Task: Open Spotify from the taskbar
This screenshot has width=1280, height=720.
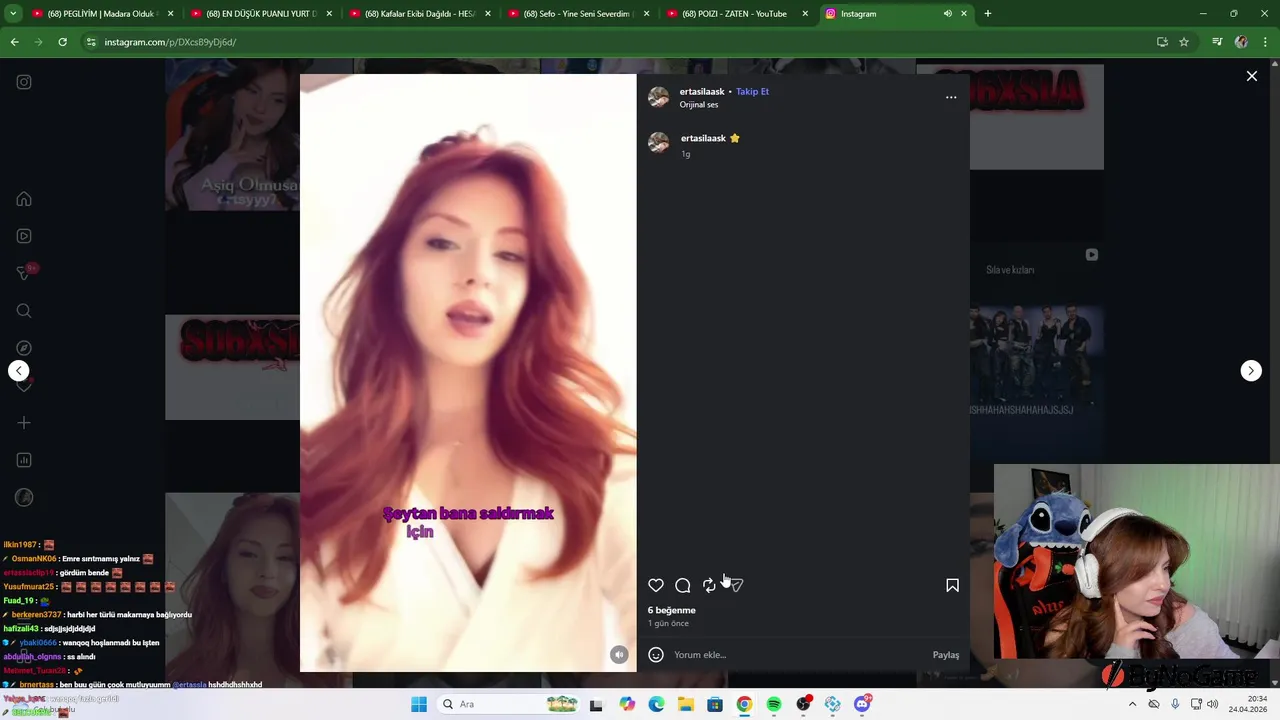Action: [x=774, y=704]
